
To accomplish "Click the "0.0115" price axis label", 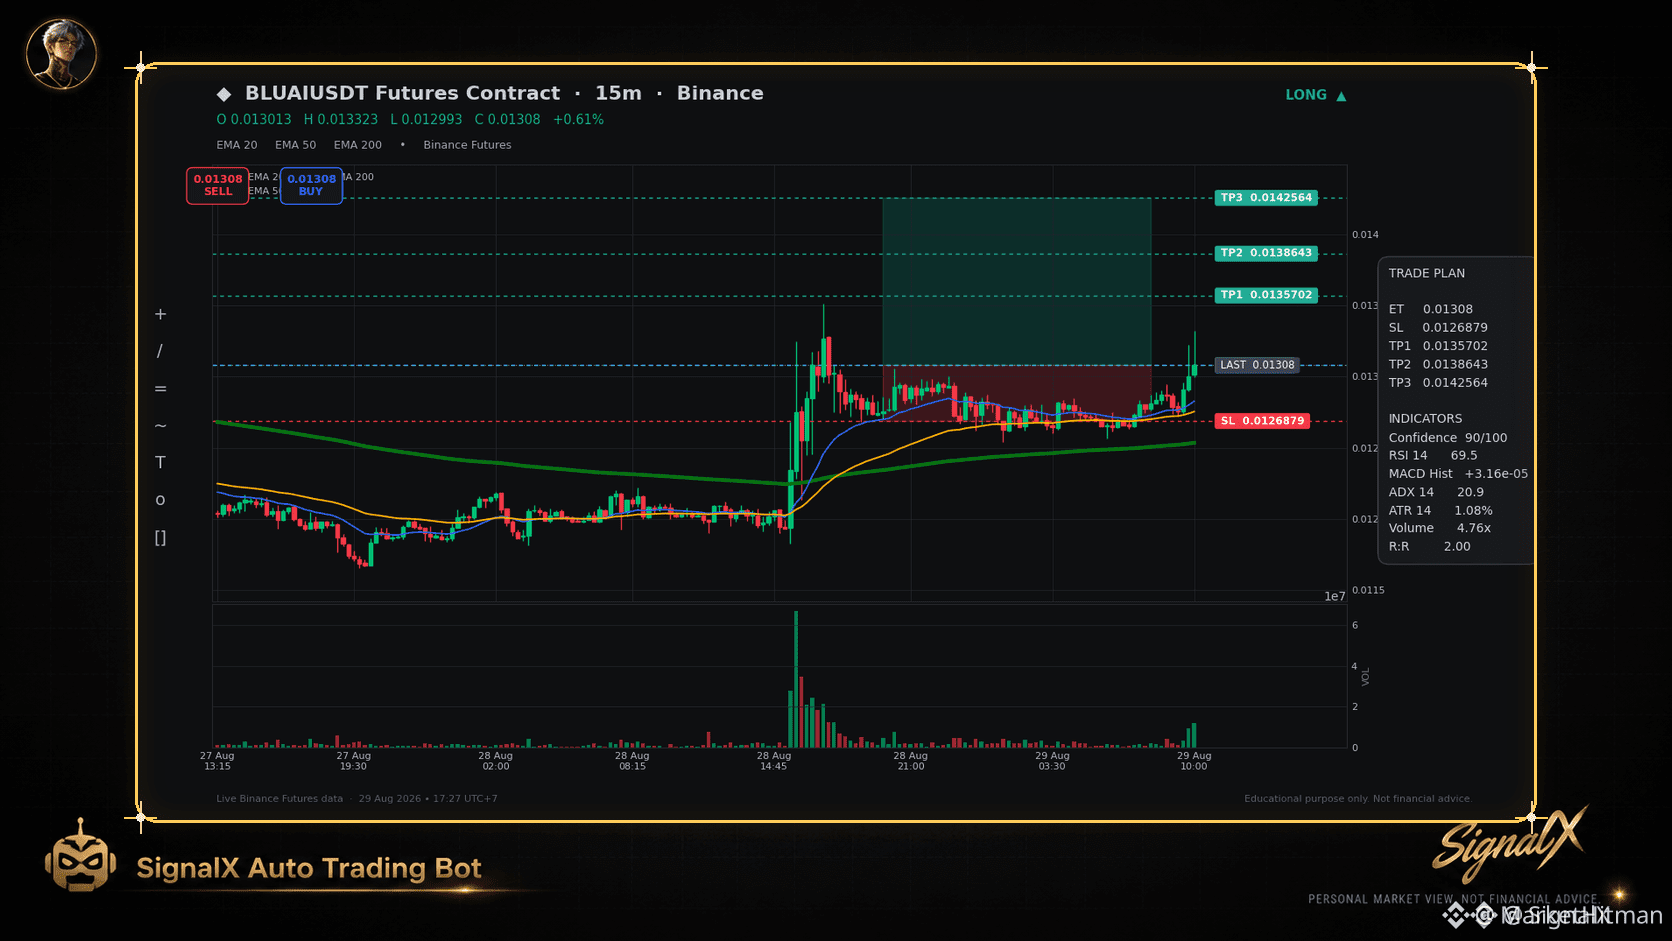I will point(1368,590).
